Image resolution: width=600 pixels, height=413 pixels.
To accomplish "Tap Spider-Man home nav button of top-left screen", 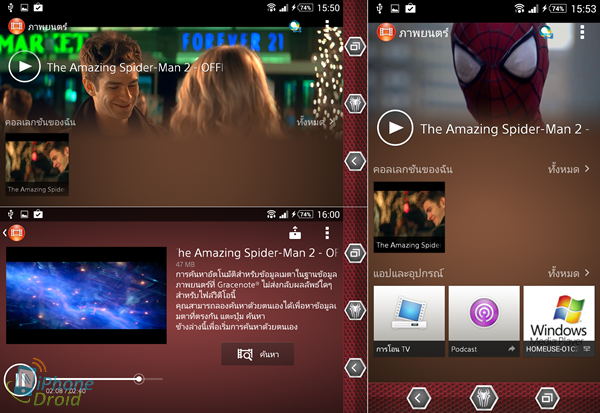I will click(x=355, y=104).
